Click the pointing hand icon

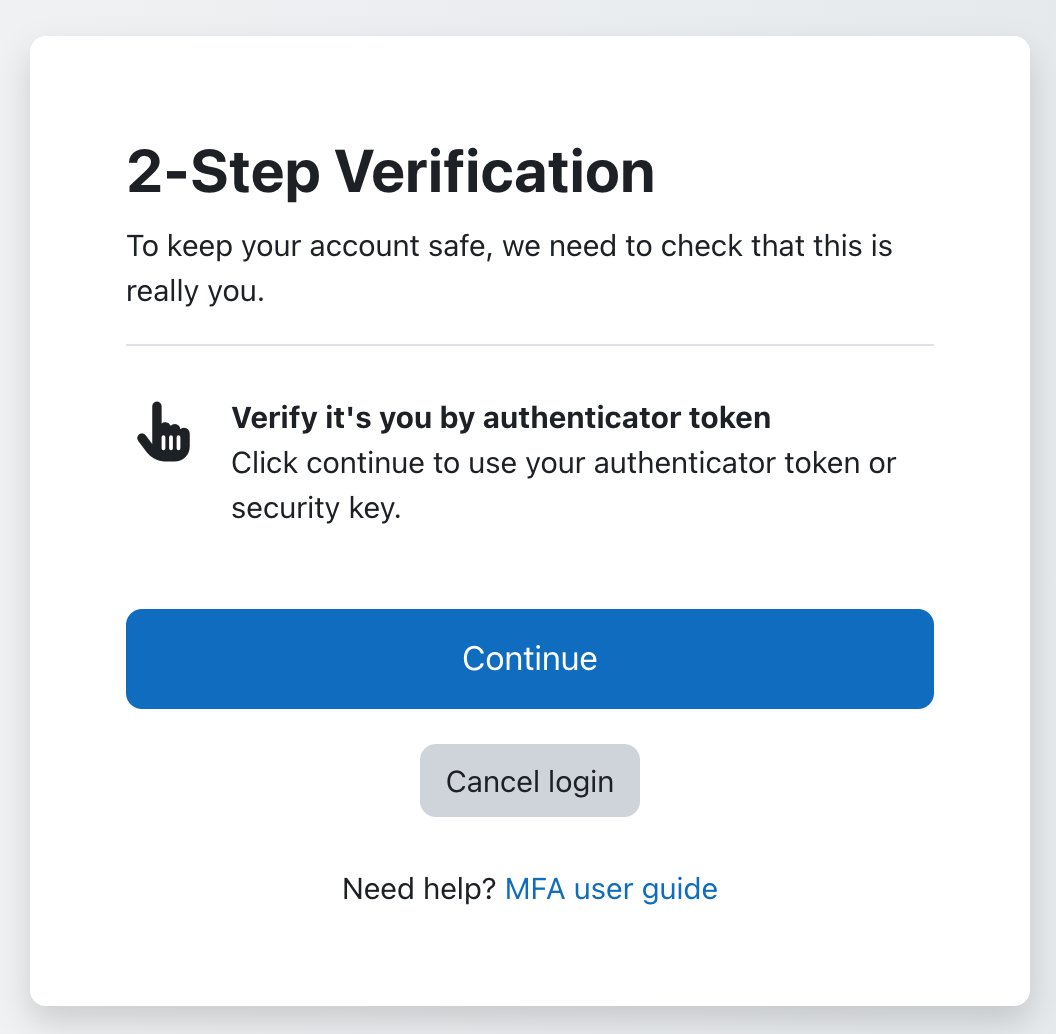click(x=164, y=432)
